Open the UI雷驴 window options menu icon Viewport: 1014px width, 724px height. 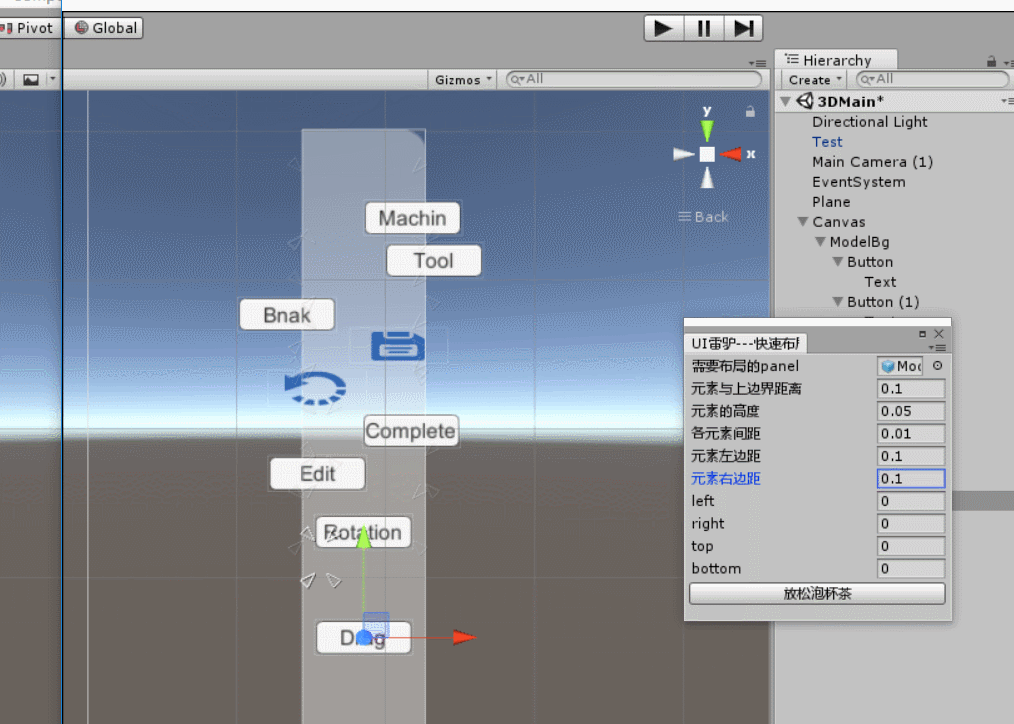pyautogui.click(x=937, y=348)
